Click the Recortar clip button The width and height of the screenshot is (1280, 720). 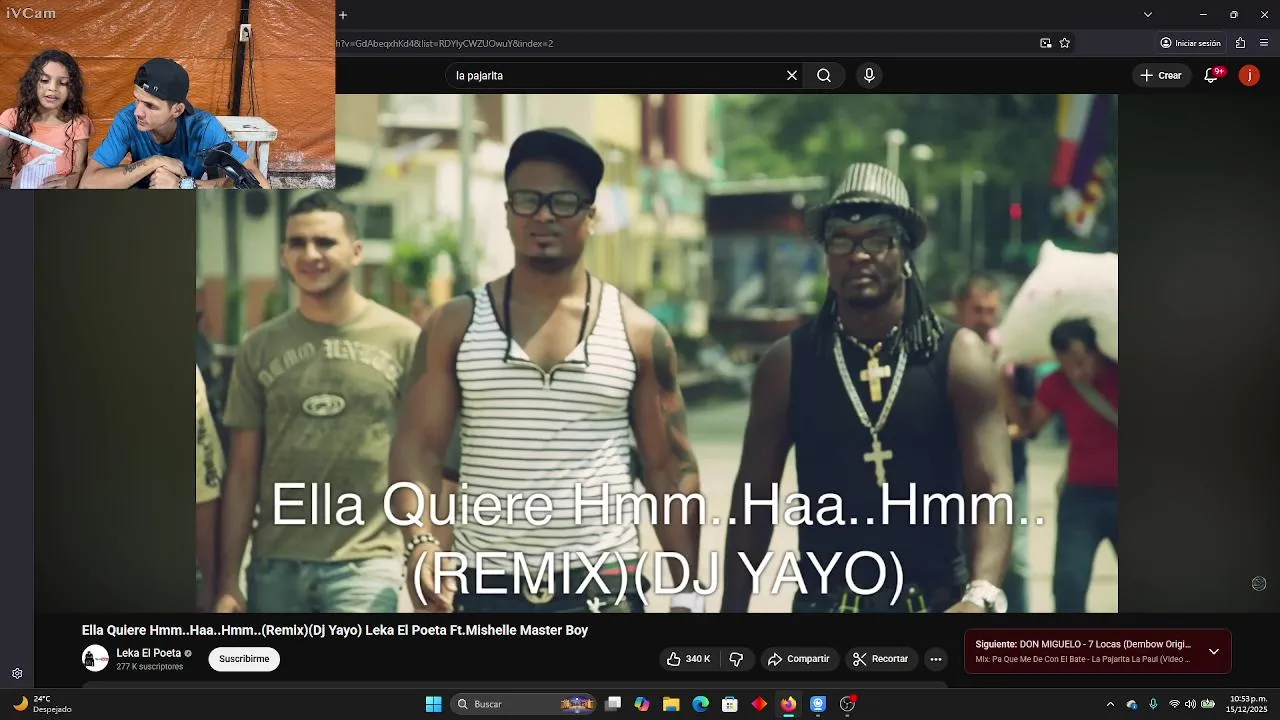(881, 659)
